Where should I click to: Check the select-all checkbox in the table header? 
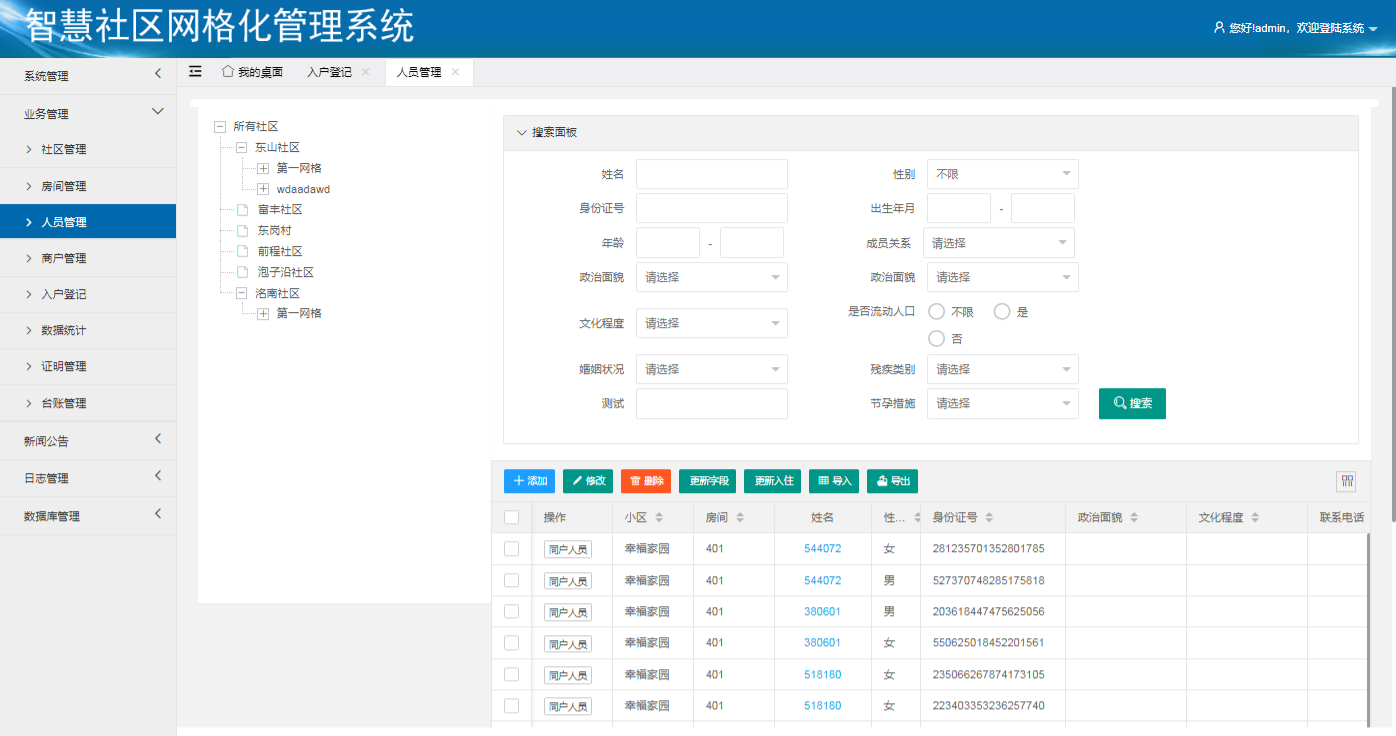pyautogui.click(x=511, y=517)
